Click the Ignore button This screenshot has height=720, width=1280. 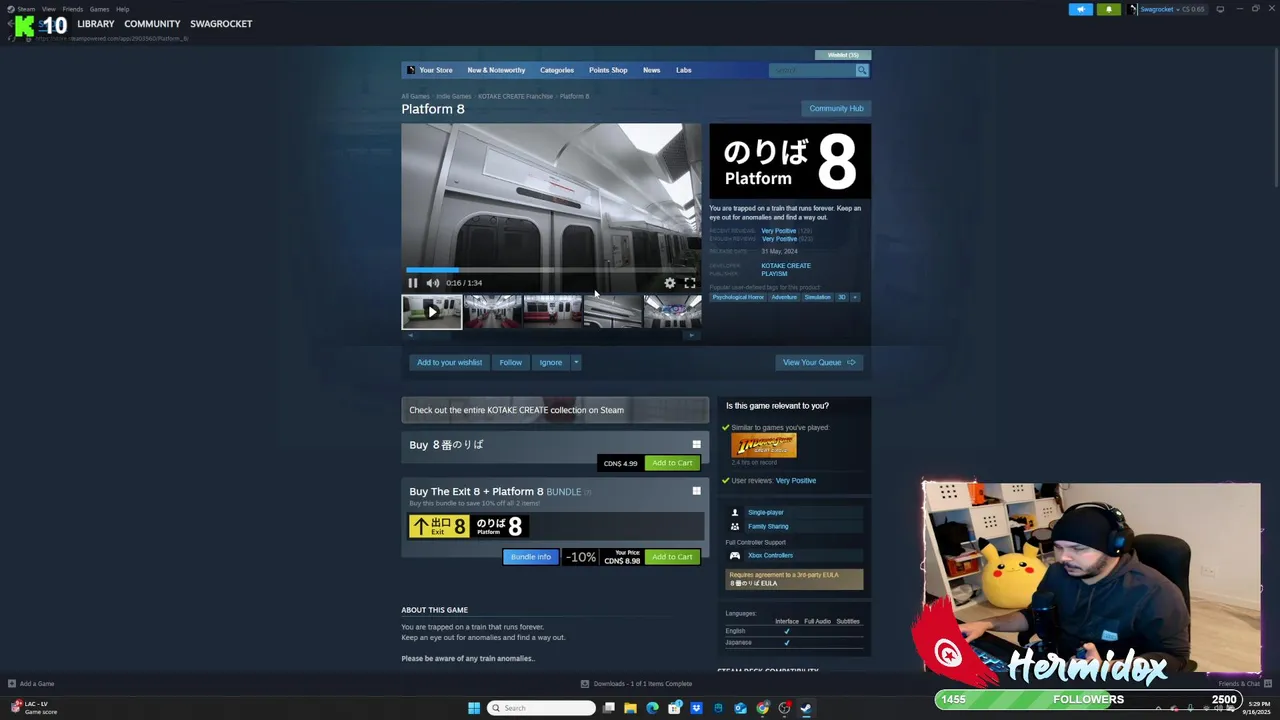point(551,362)
